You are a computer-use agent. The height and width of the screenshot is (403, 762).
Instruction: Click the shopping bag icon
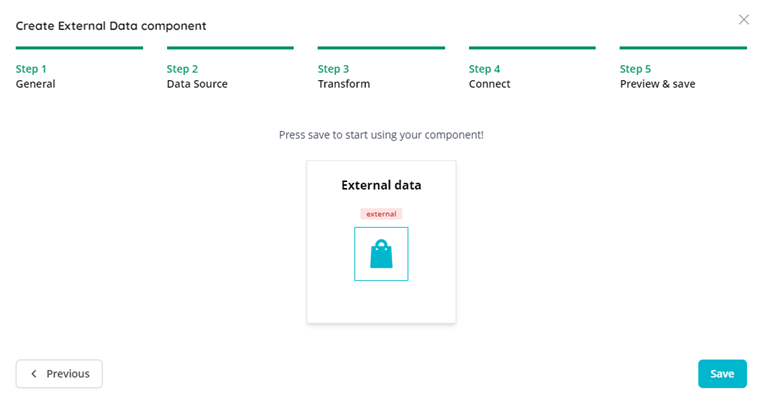(x=381, y=254)
